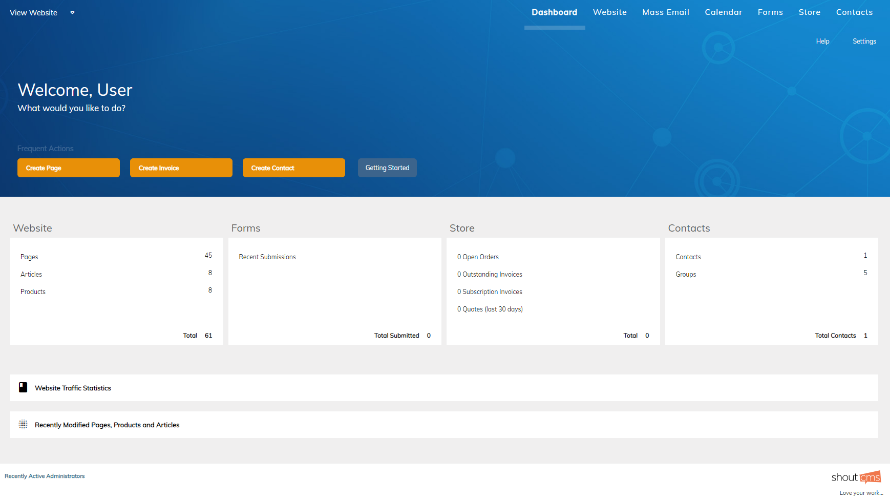This screenshot has height=500, width=890.
Task: Click the Total Contacts value
Action: tap(866, 335)
